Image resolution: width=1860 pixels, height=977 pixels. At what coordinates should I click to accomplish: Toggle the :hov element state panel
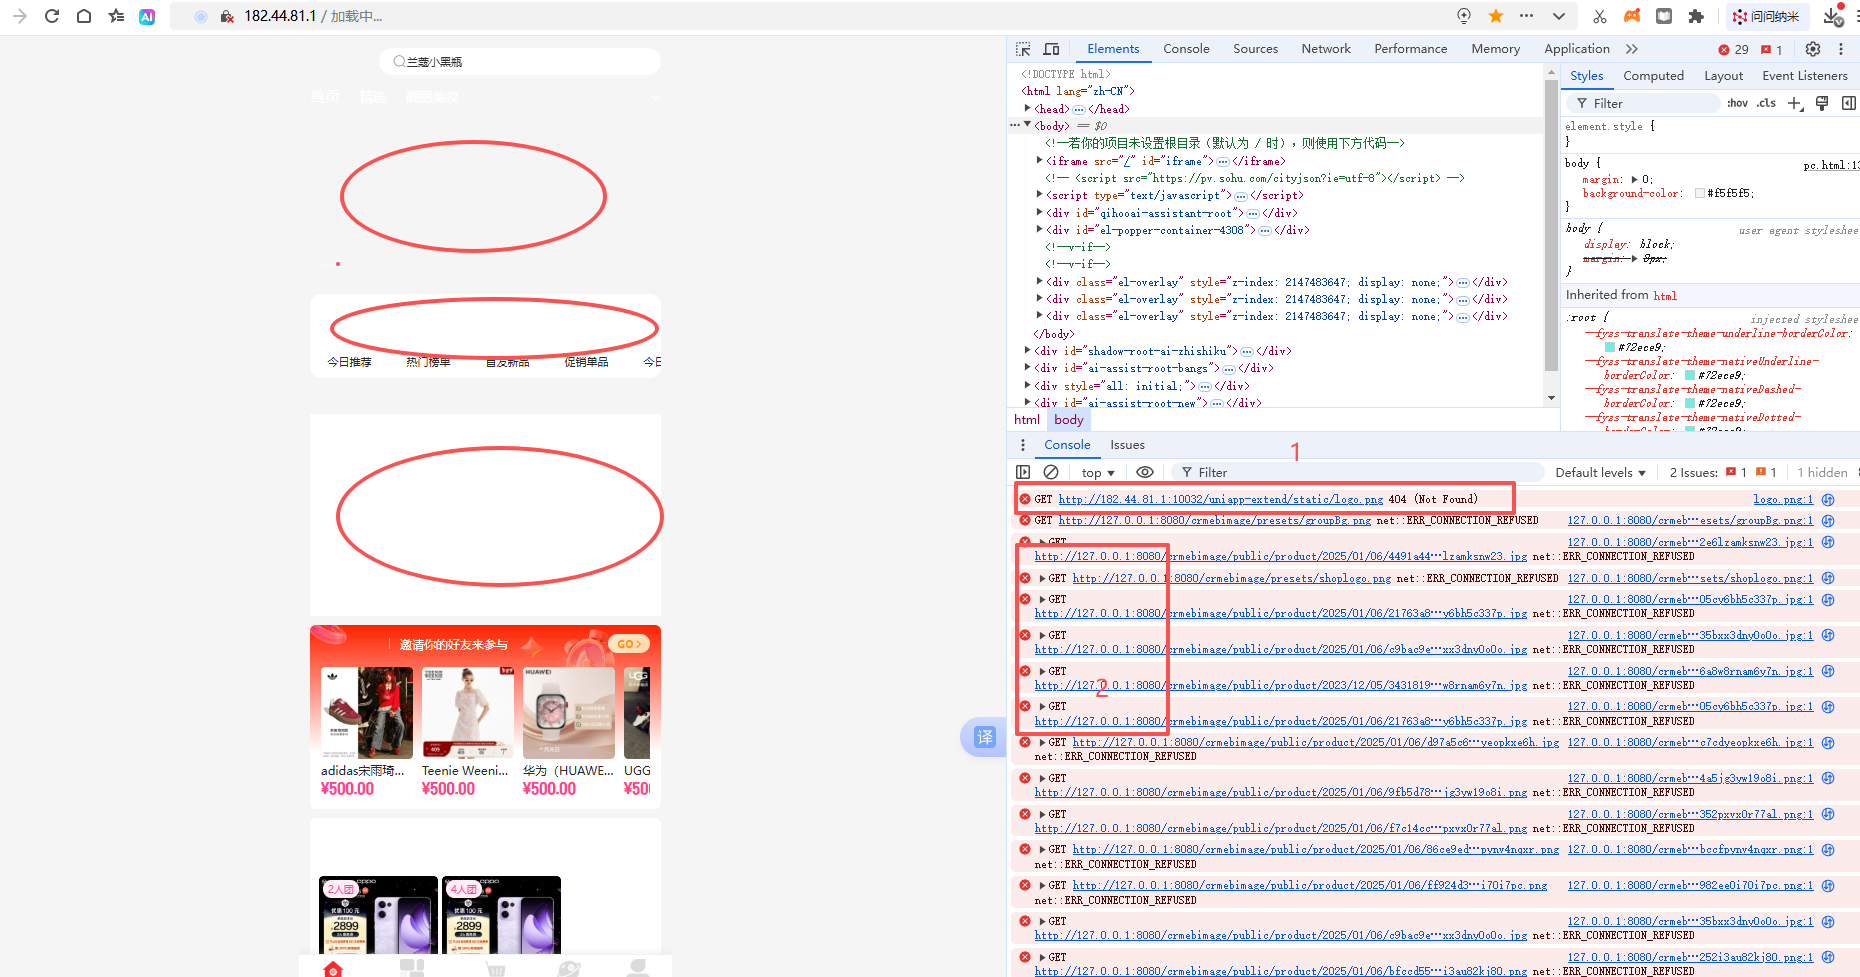1737,103
